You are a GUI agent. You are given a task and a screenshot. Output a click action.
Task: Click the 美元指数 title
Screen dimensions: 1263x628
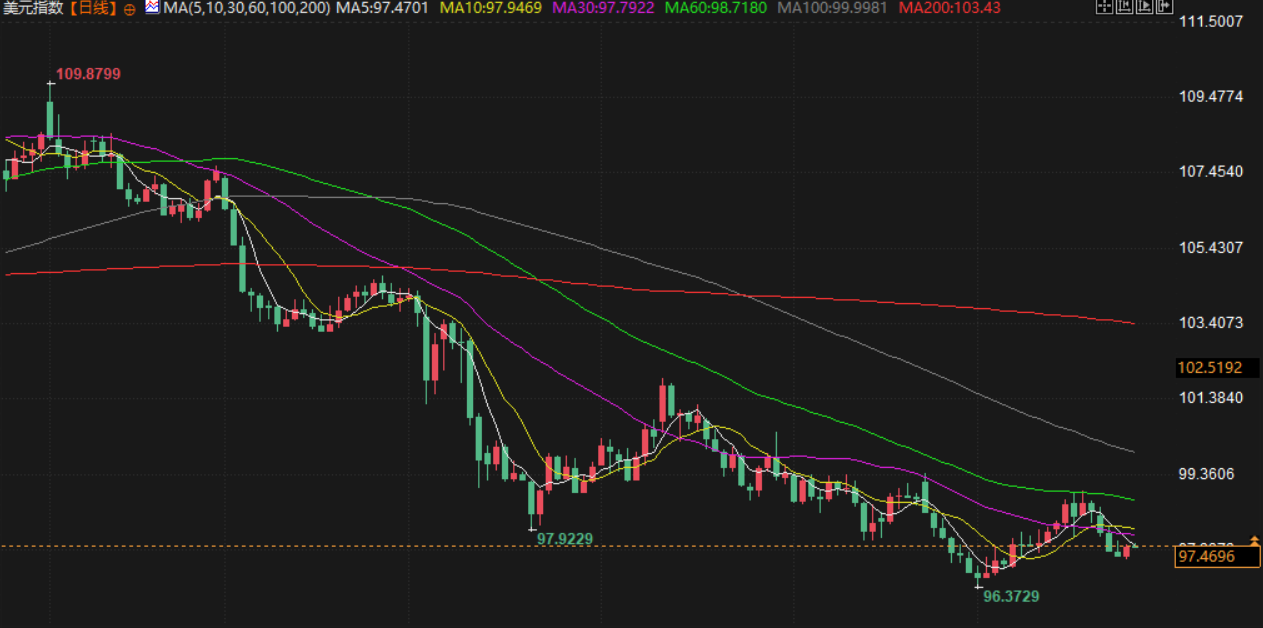tap(35, 8)
